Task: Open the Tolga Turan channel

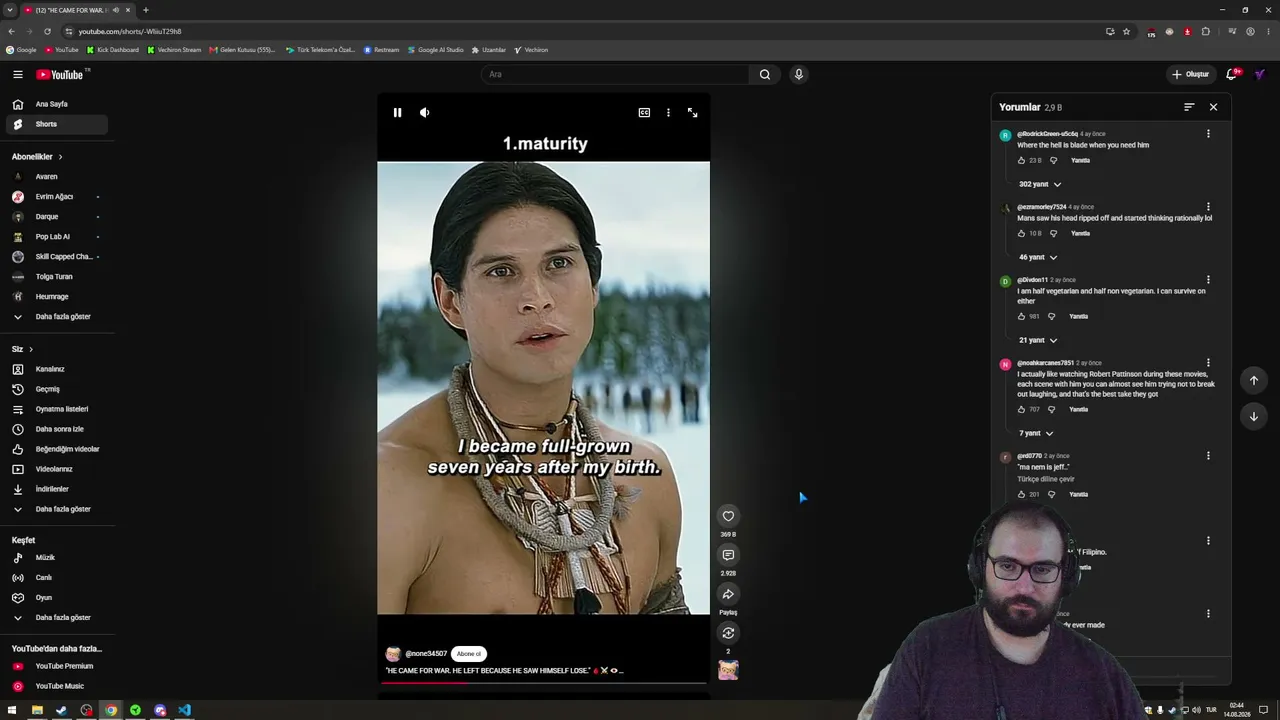Action: click(x=57, y=277)
